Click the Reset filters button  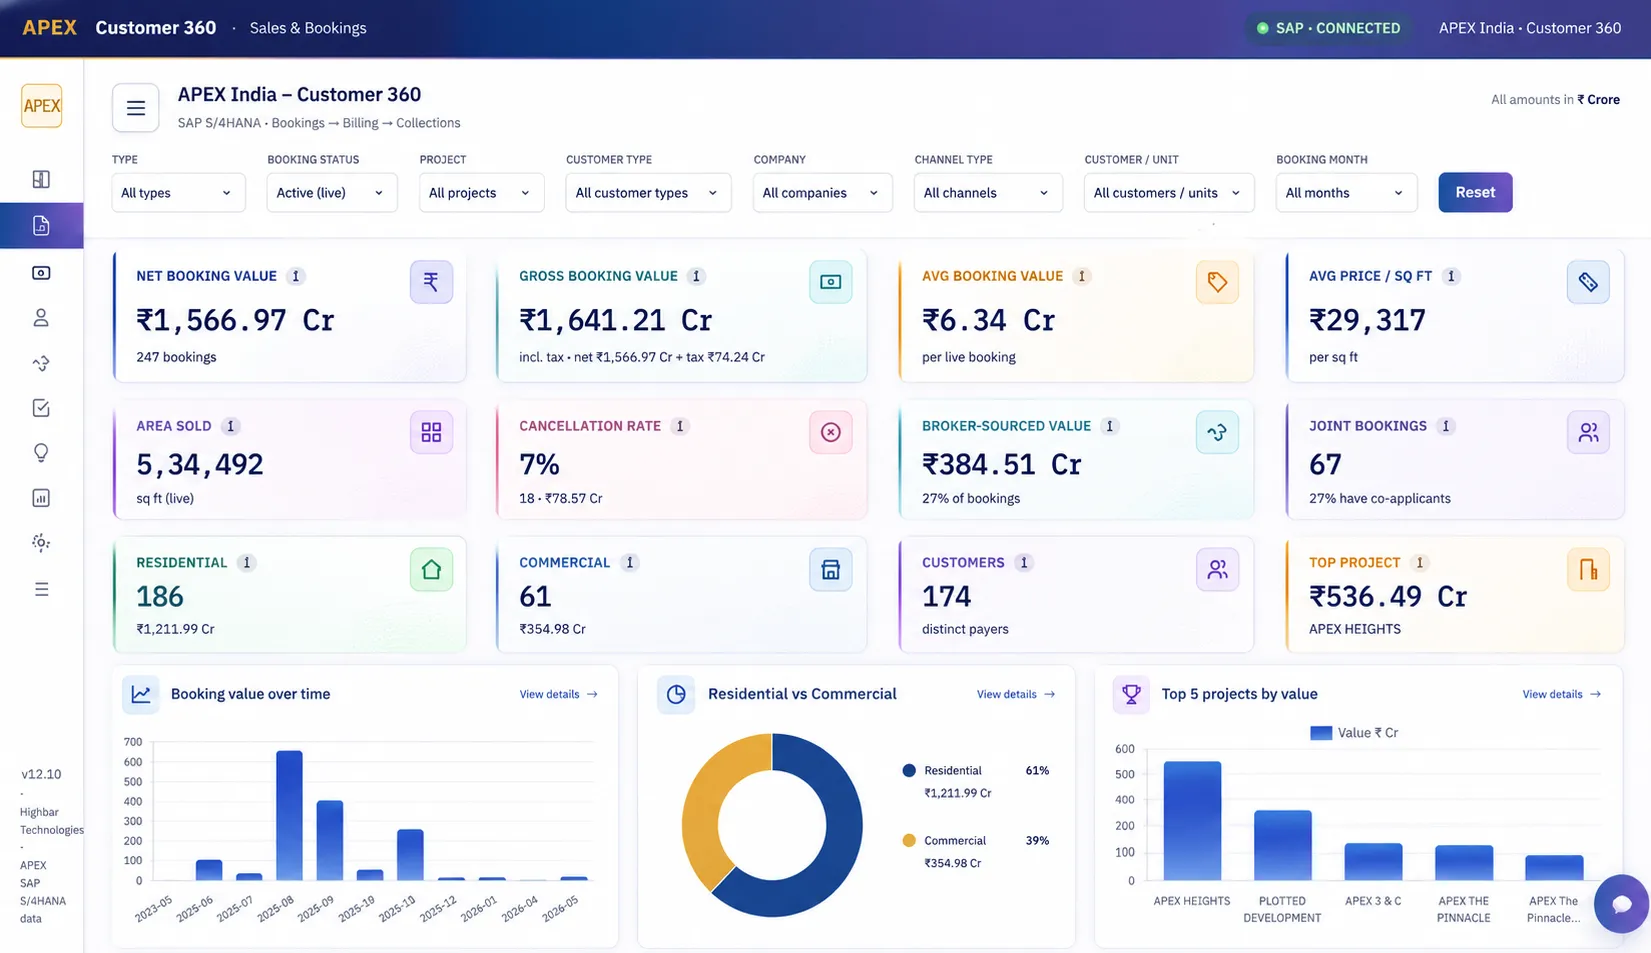pos(1475,192)
